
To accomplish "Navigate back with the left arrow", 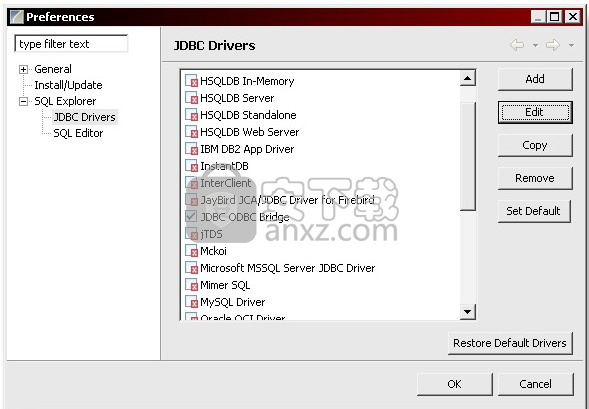I will [517, 45].
